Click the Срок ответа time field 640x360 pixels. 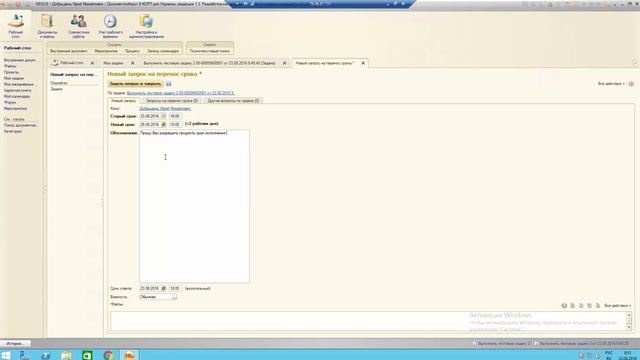point(175,288)
